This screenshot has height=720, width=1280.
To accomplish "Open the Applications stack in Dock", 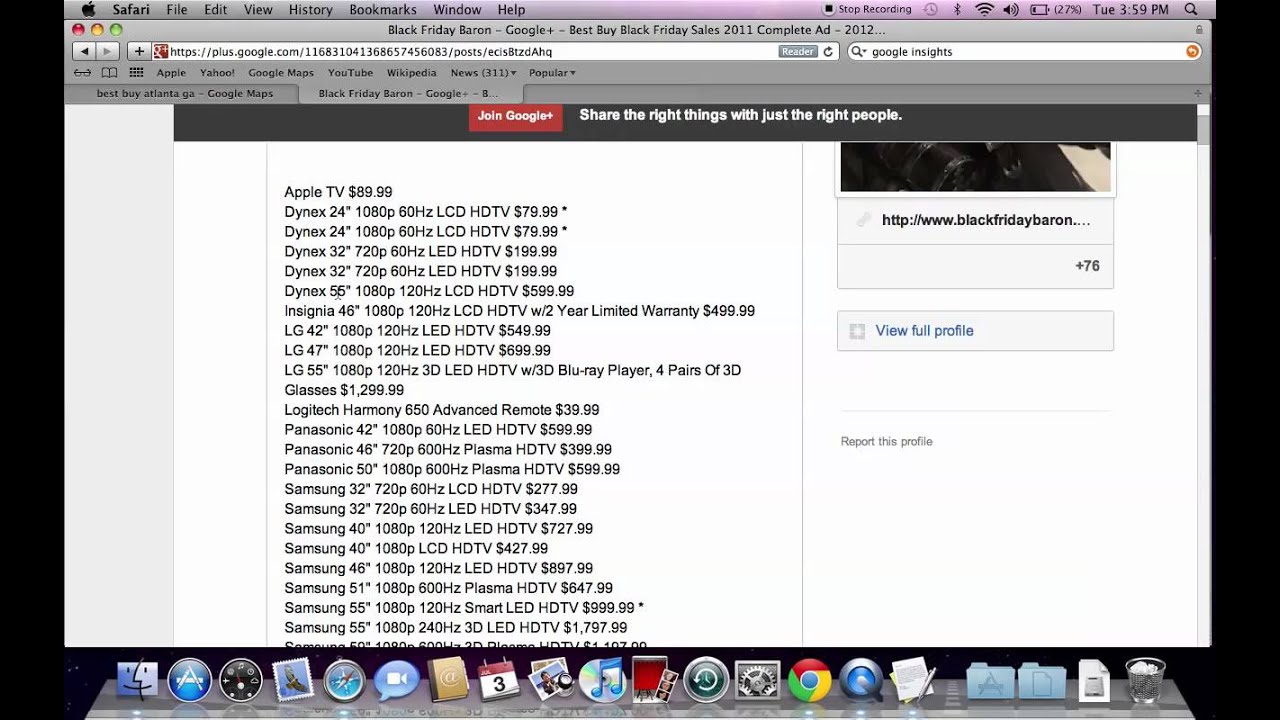I will (x=989, y=682).
